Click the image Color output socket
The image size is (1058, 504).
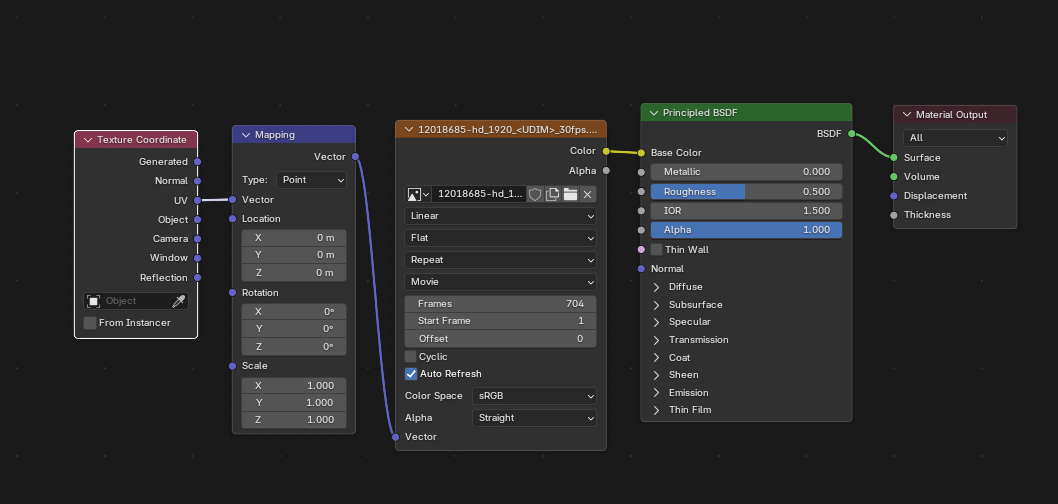point(606,151)
